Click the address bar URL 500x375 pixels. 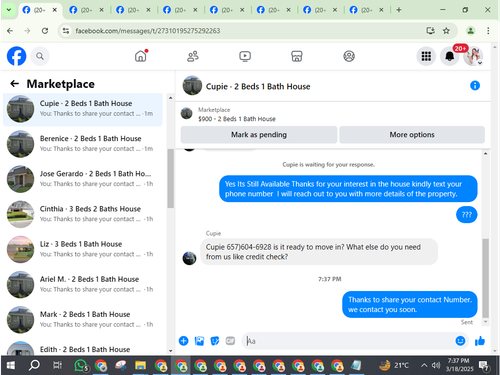pyautogui.click(x=148, y=31)
